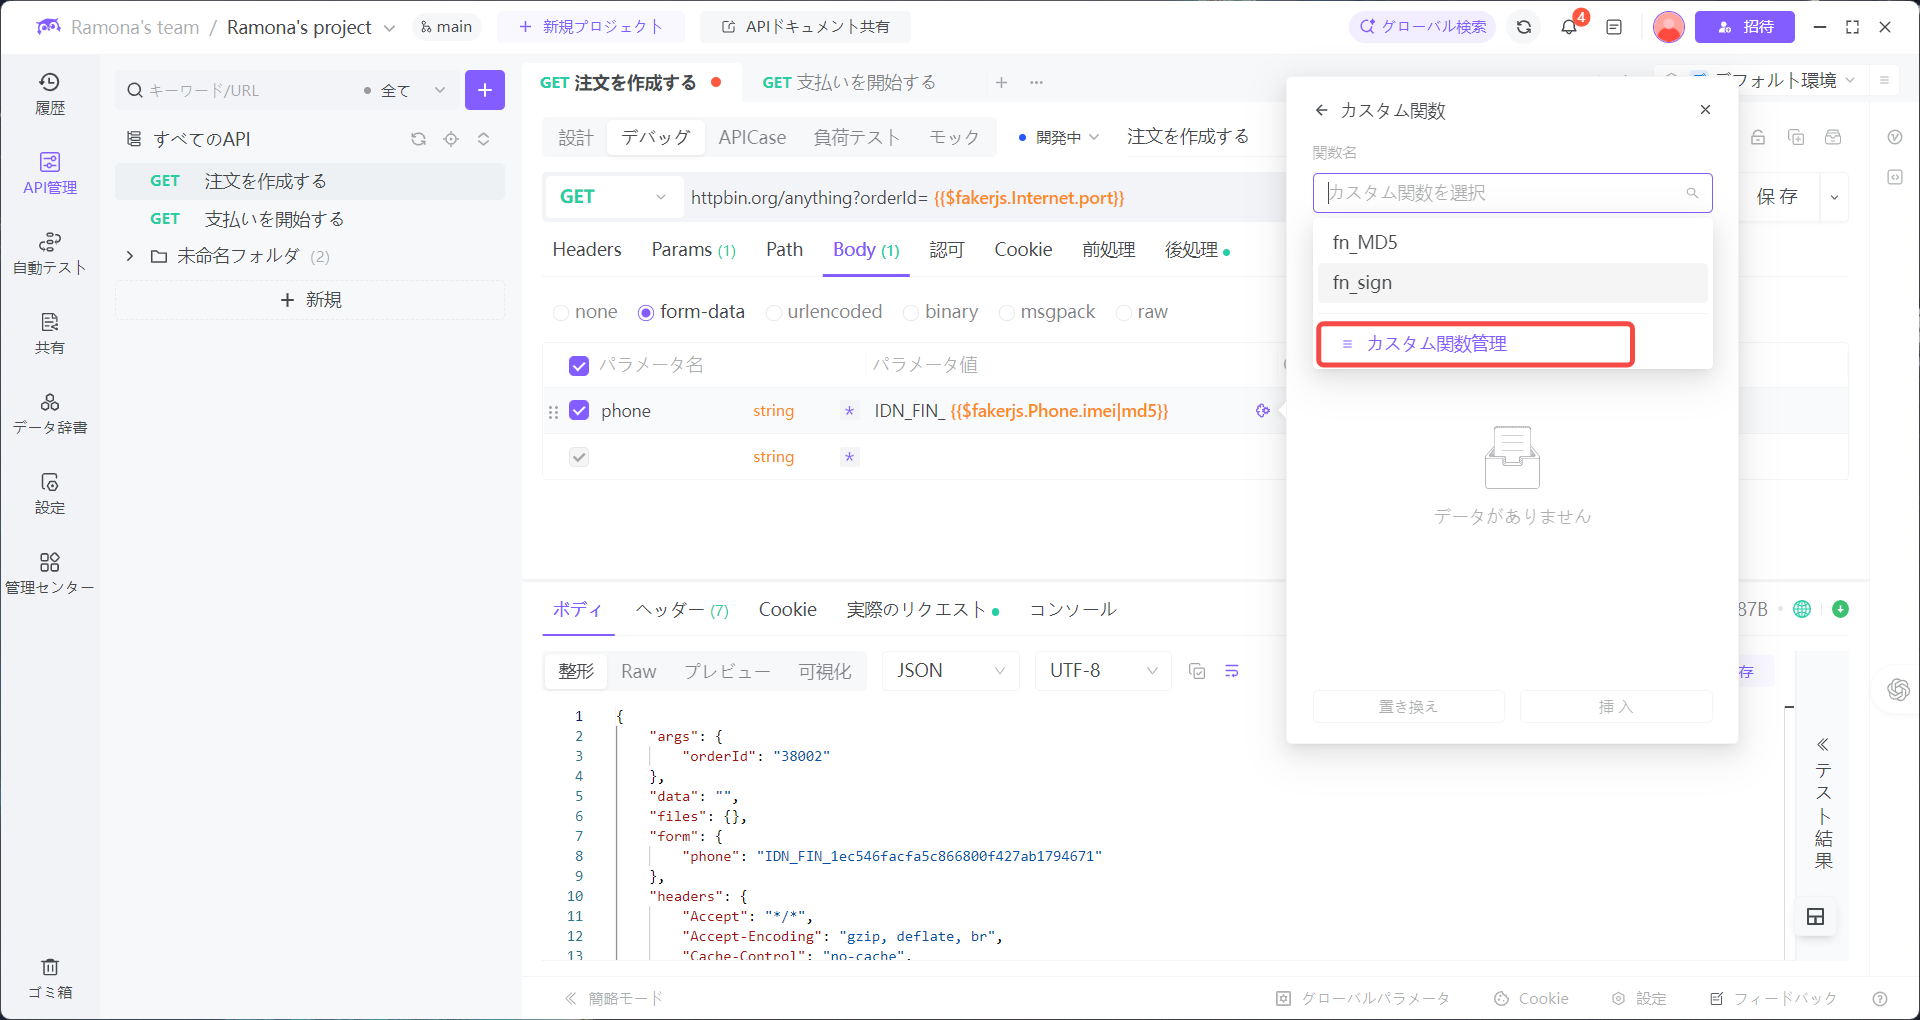Uncheck the phone parameter checkbox
Image resolution: width=1920 pixels, height=1020 pixels.
coord(579,410)
